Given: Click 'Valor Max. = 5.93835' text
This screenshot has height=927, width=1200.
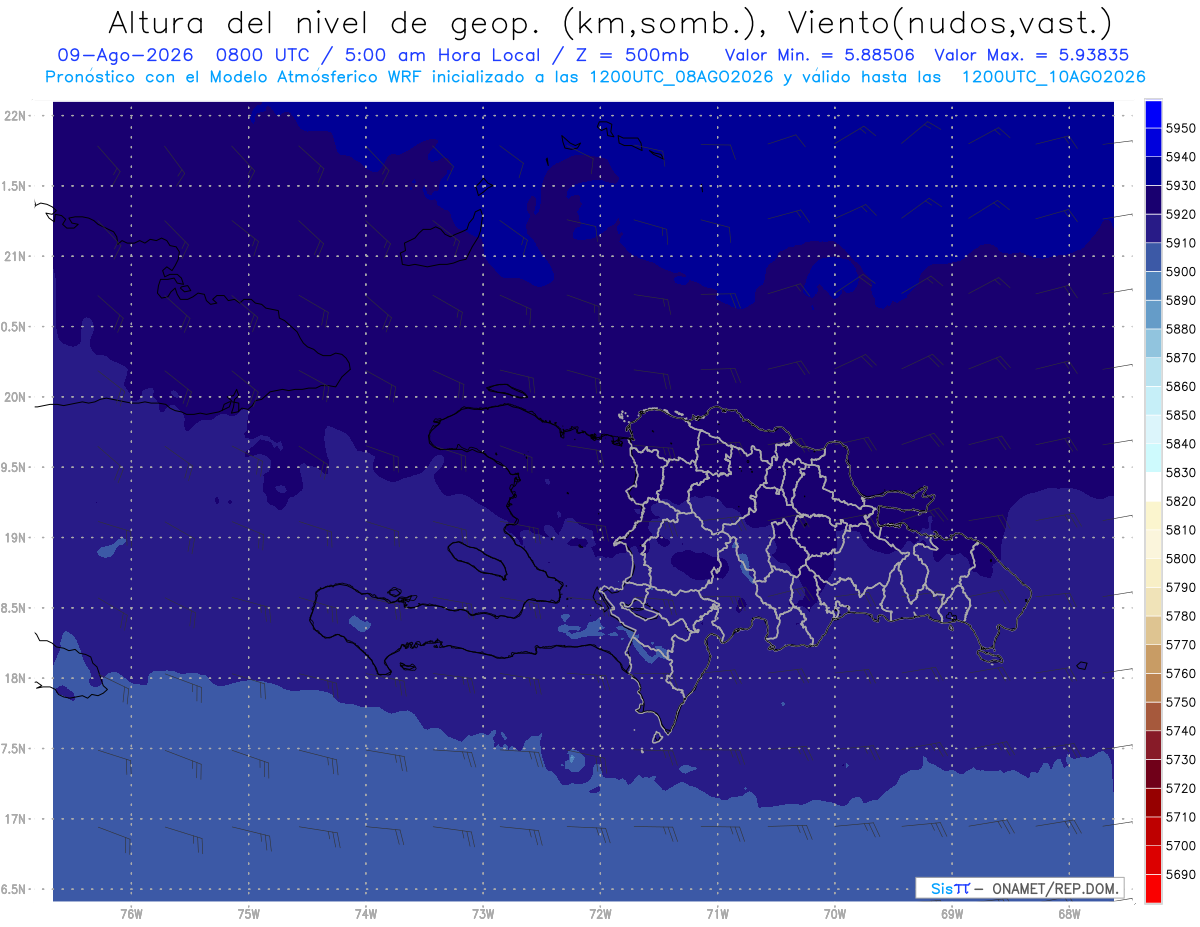Looking at the screenshot, I should click(1034, 55).
